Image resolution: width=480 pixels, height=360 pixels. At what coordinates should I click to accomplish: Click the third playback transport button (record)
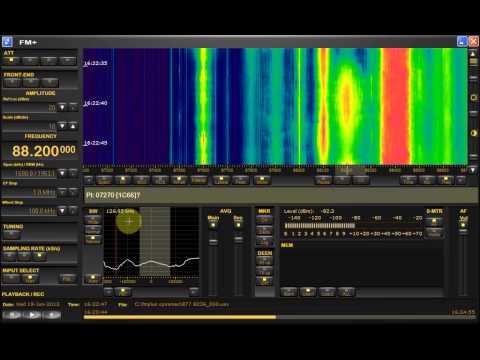[52, 315]
